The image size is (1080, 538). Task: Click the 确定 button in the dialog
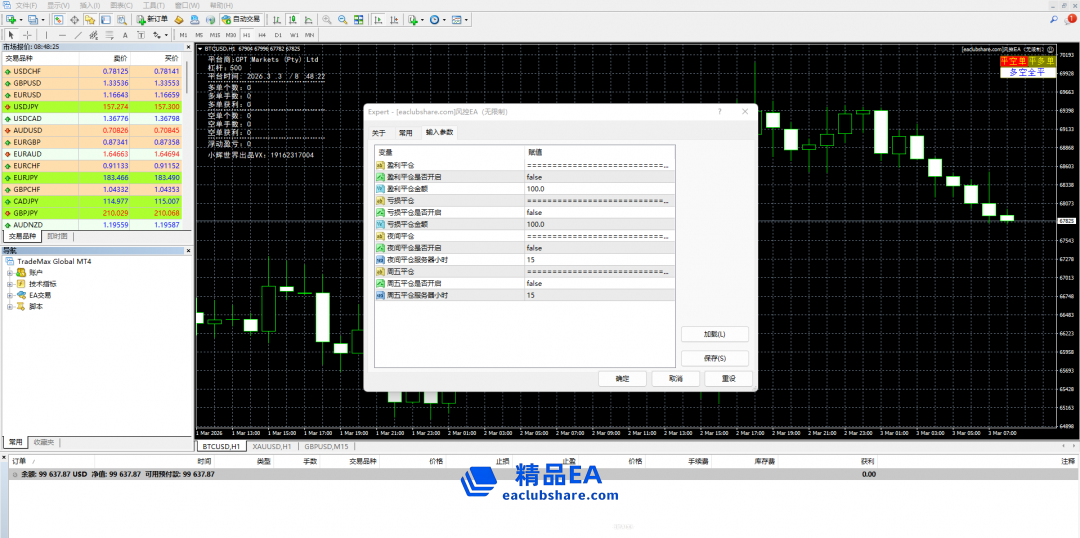click(622, 379)
